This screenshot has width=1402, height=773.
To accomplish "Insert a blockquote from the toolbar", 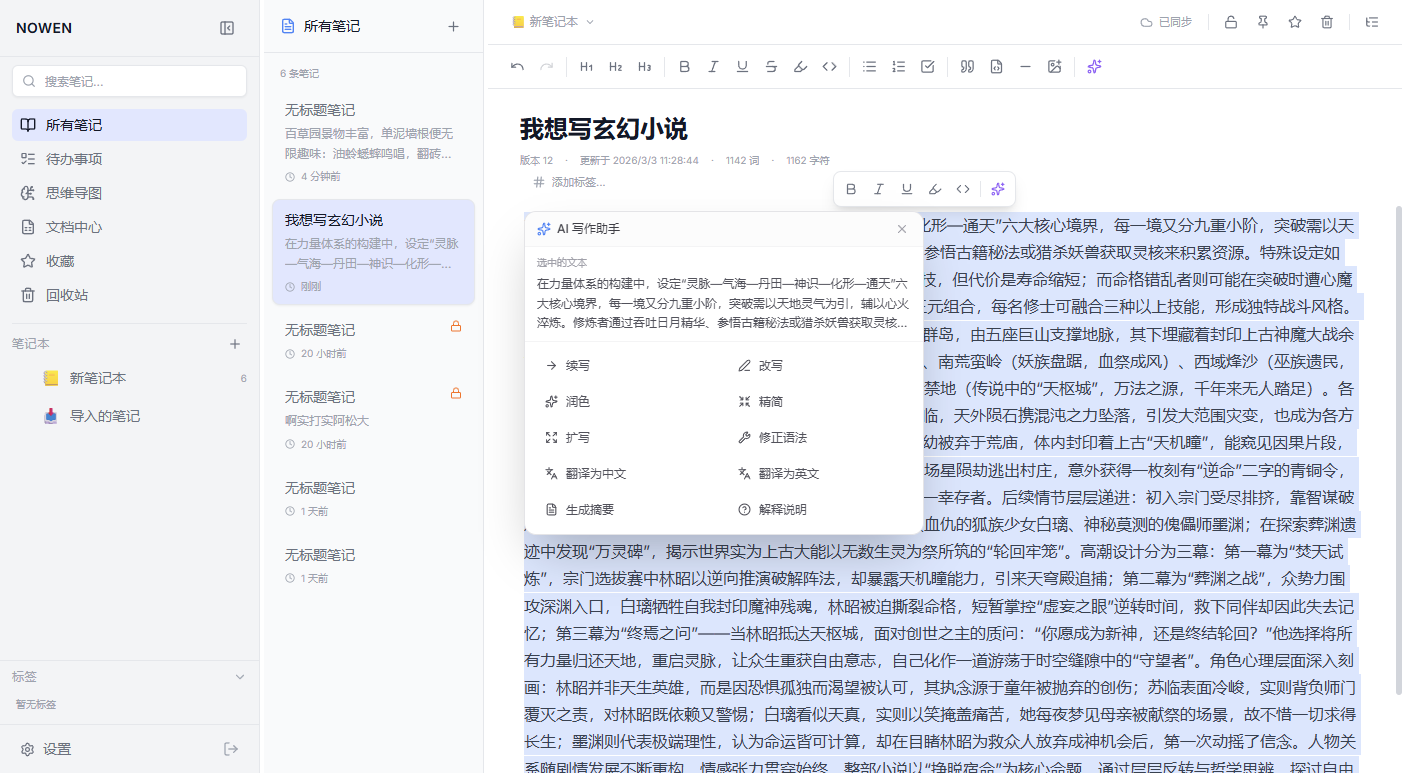I will click(967, 67).
